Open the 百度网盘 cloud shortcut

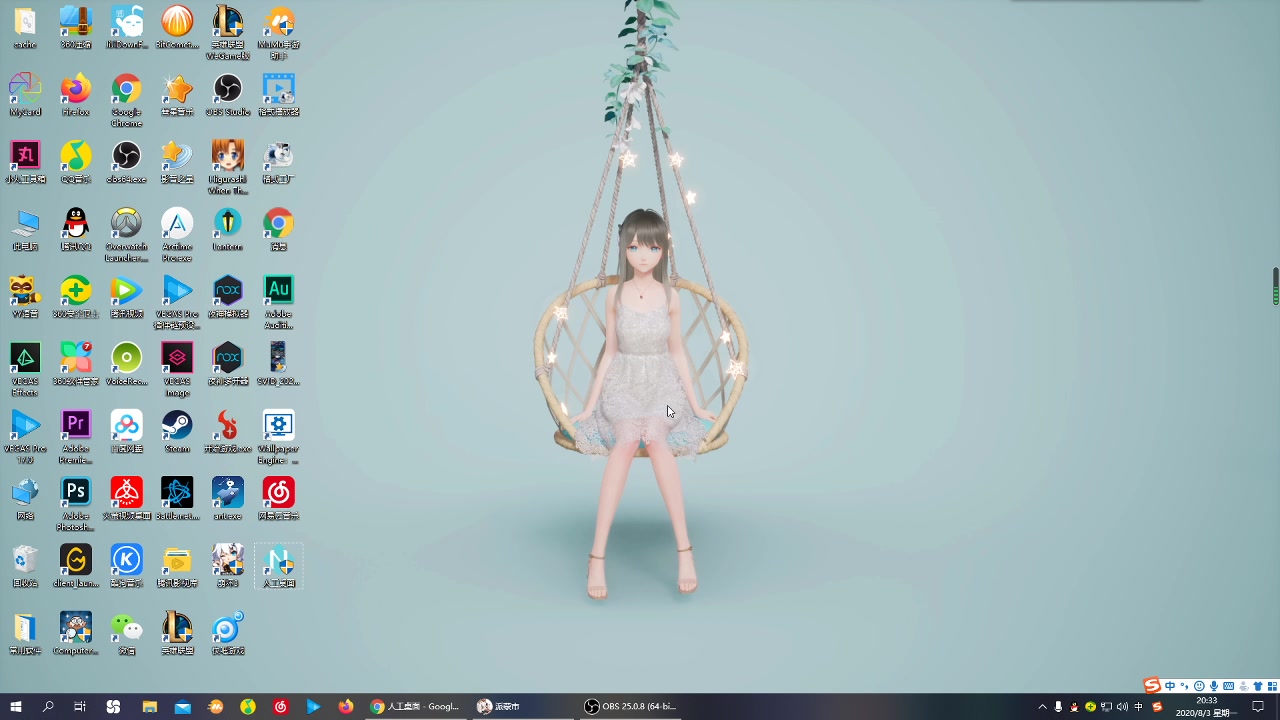tap(126, 431)
